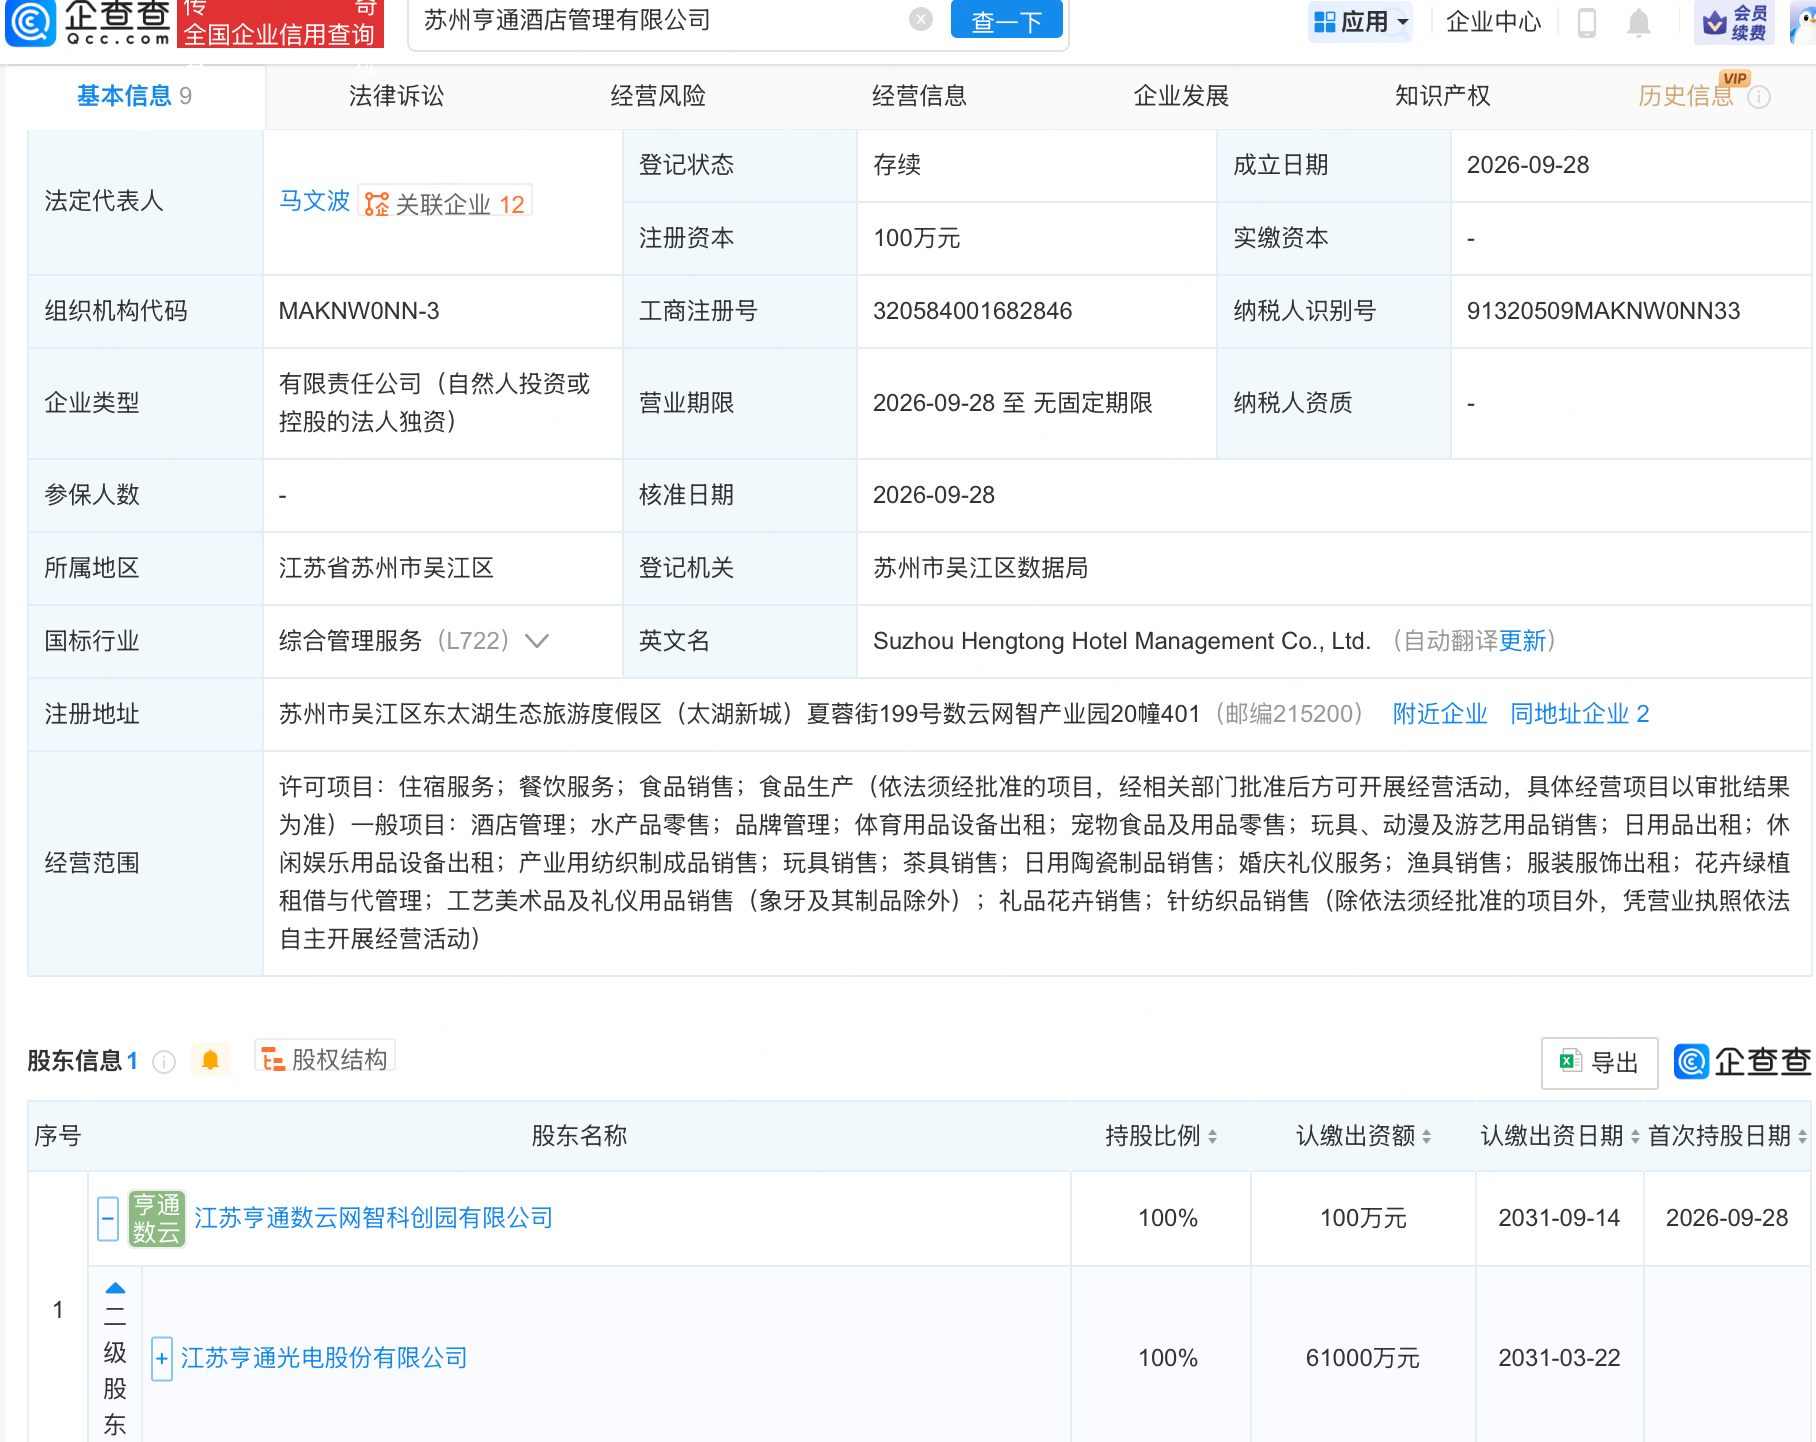1816x1442 pixels.
Task: Open the mobile phone app icon in header
Action: [x=1587, y=22]
